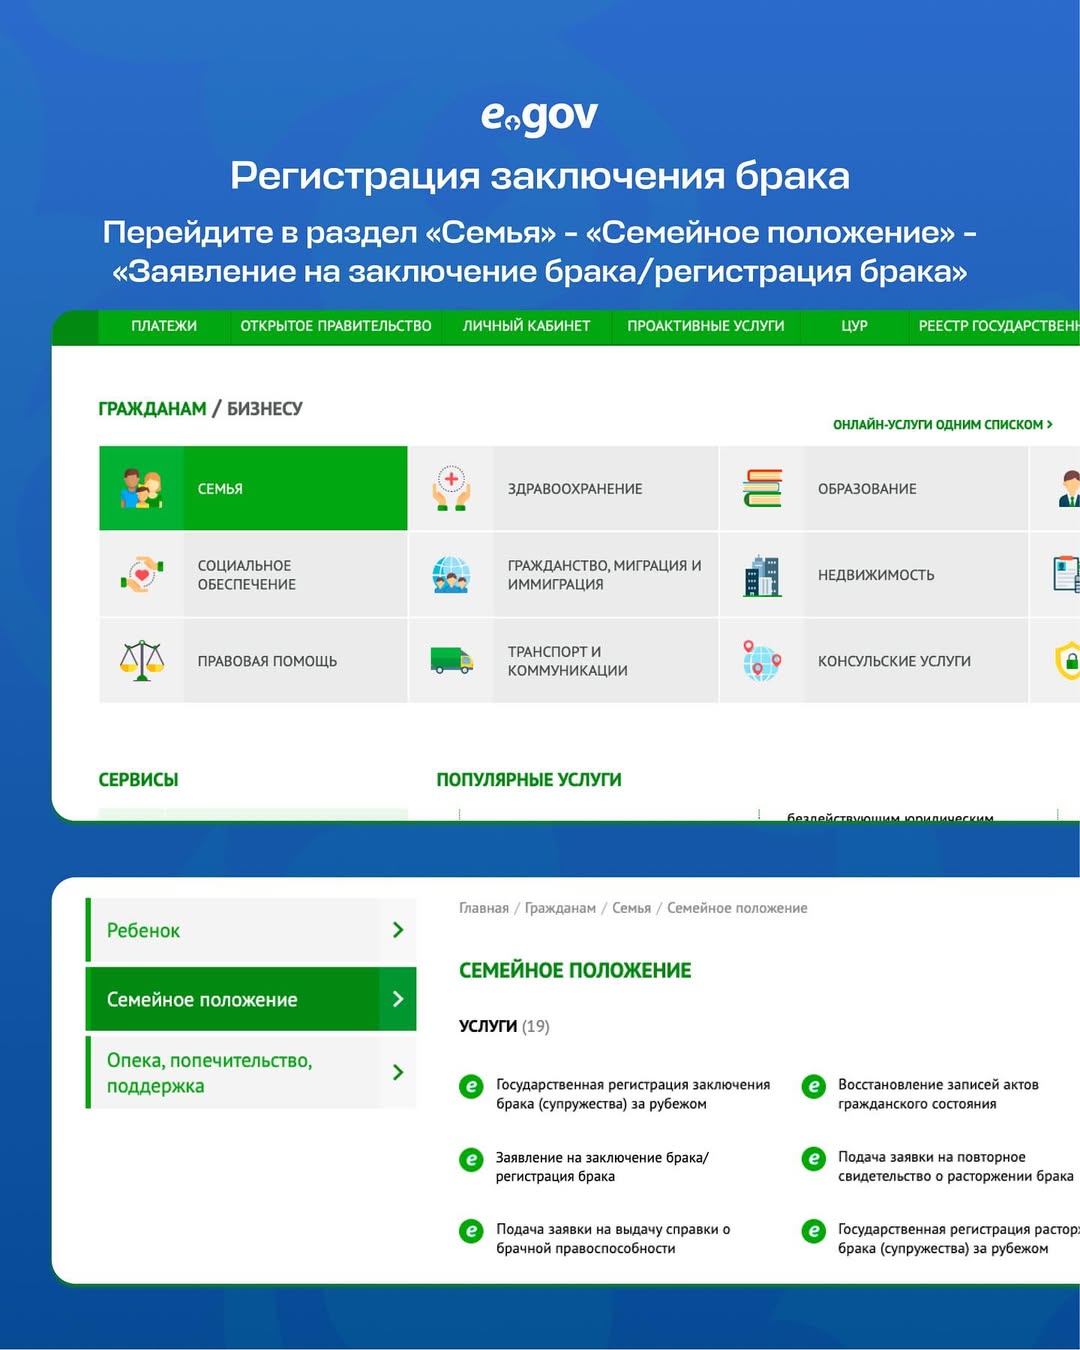The image size is (1080, 1350).
Task: Open Проактивные услуги menu item
Action: [705, 326]
